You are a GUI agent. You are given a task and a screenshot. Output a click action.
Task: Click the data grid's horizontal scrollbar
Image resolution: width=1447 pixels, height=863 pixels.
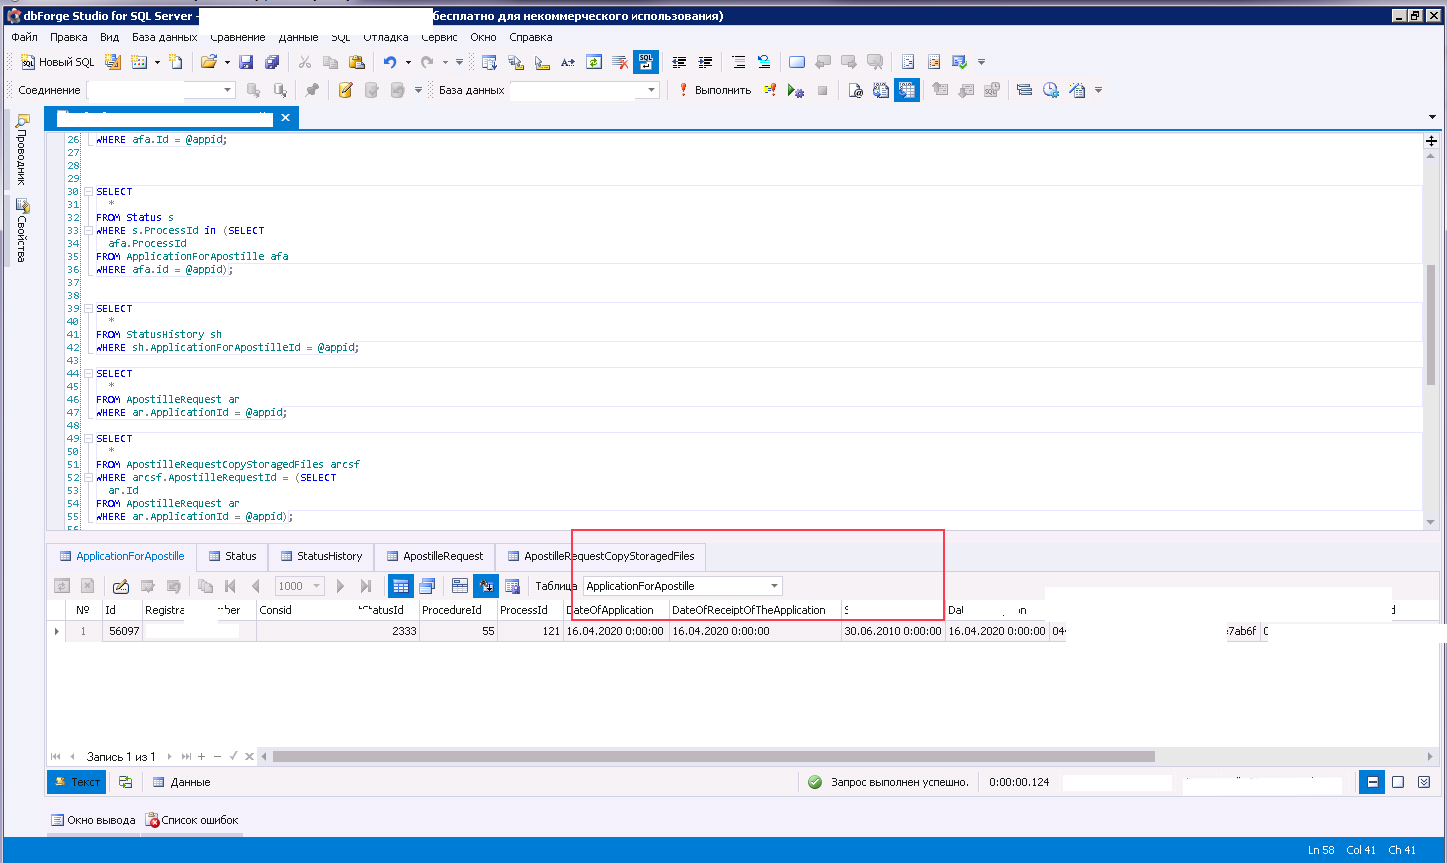click(713, 757)
